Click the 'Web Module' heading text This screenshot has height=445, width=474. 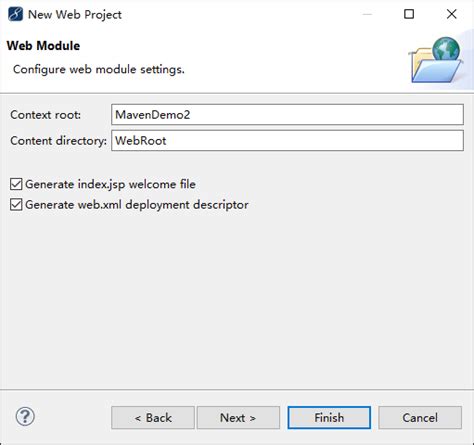[43, 46]
